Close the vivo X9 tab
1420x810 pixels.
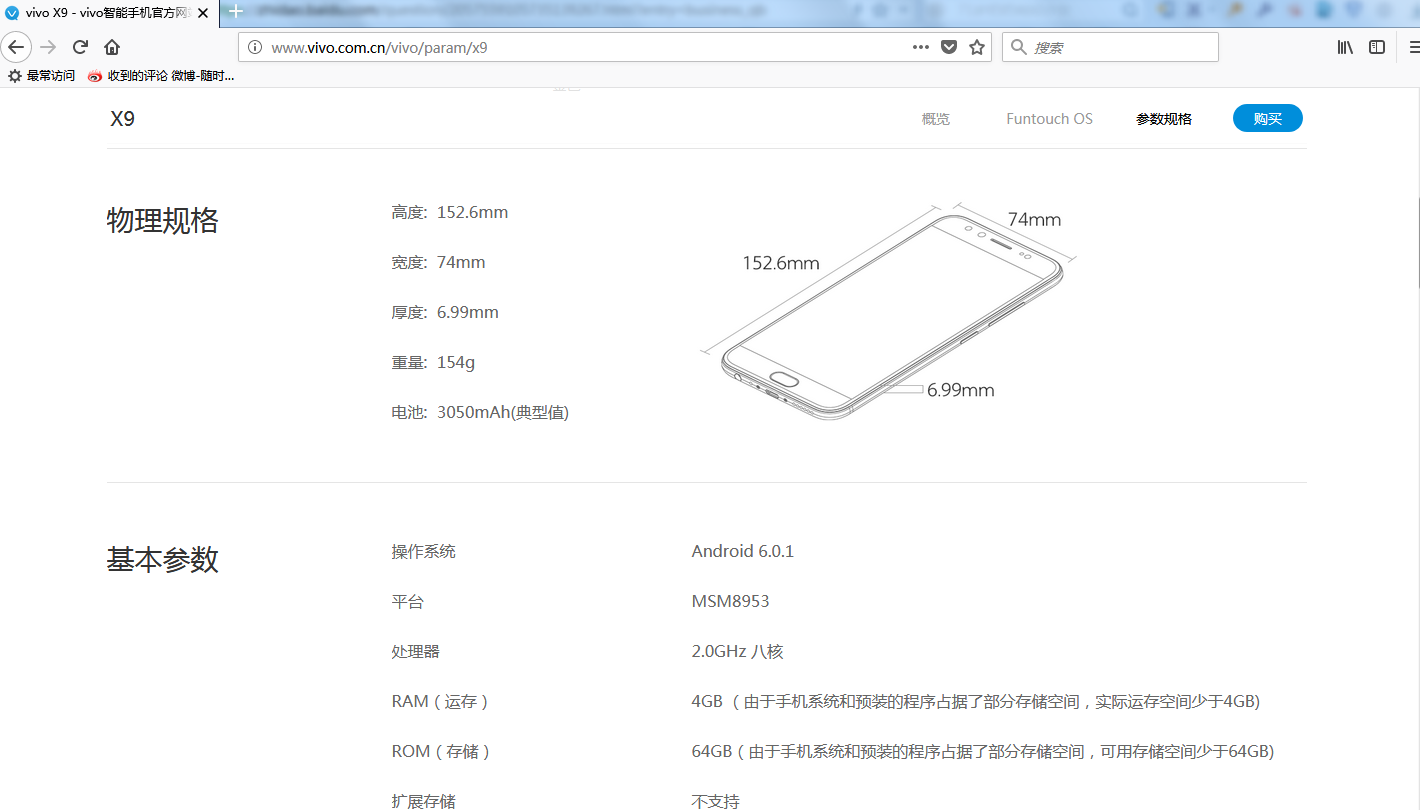(203, 13)
